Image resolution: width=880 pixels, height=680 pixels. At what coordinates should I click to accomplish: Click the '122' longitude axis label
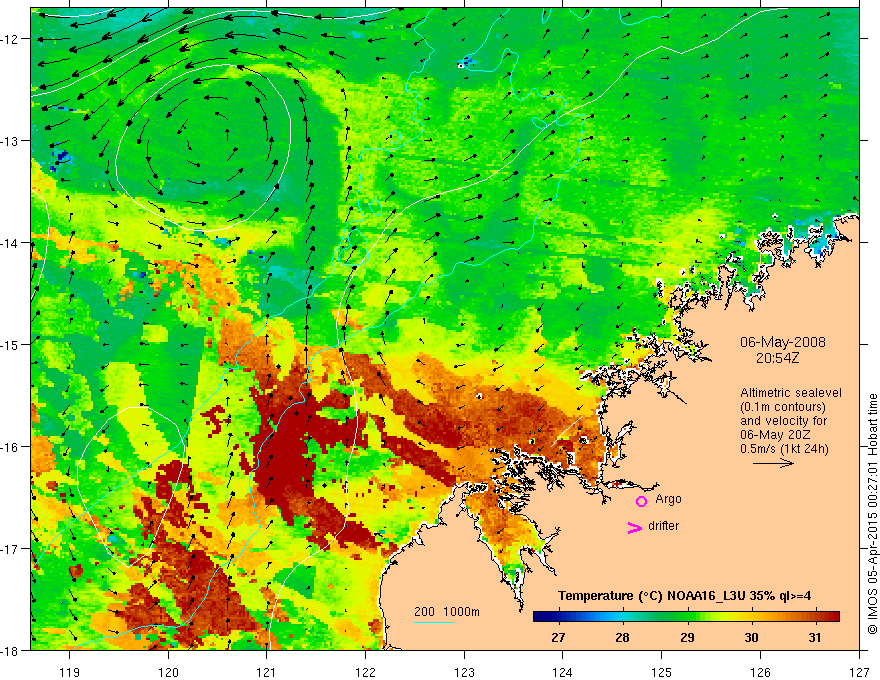(x=365, y=672)
